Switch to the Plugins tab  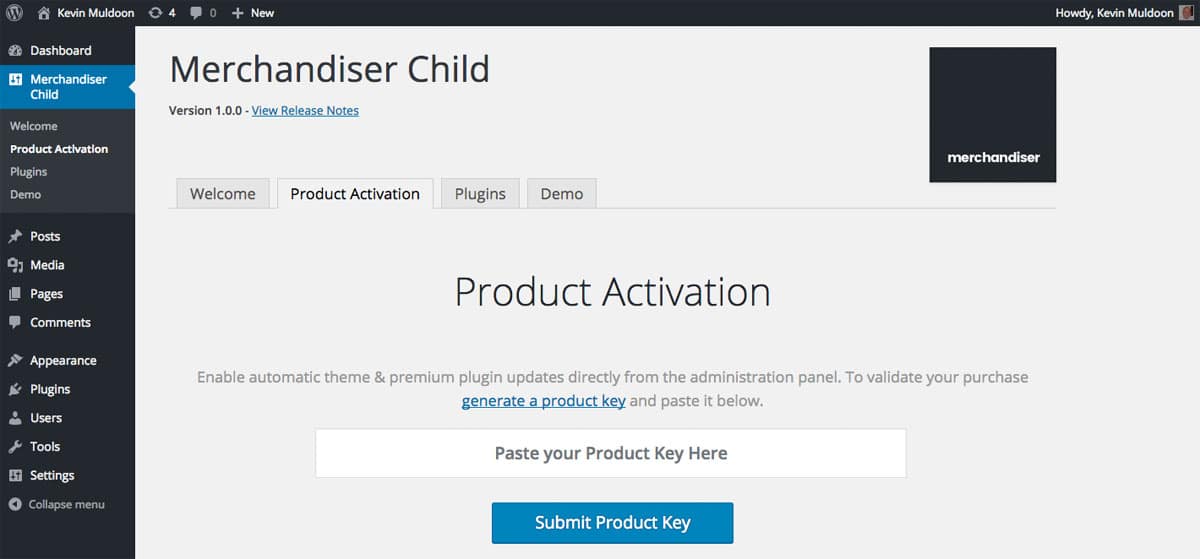(x=480, y=194)
